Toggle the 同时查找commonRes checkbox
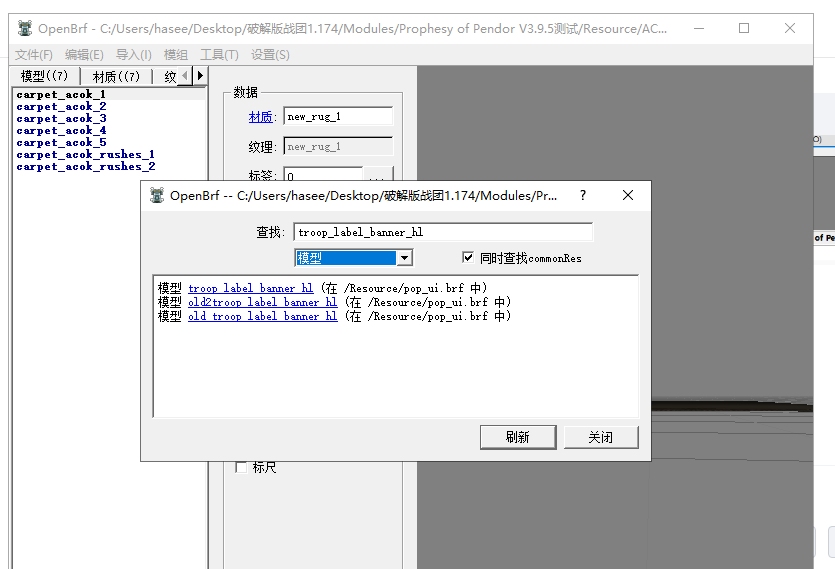Viewport: 835px width, 569px height. click(x=468, y=257)
